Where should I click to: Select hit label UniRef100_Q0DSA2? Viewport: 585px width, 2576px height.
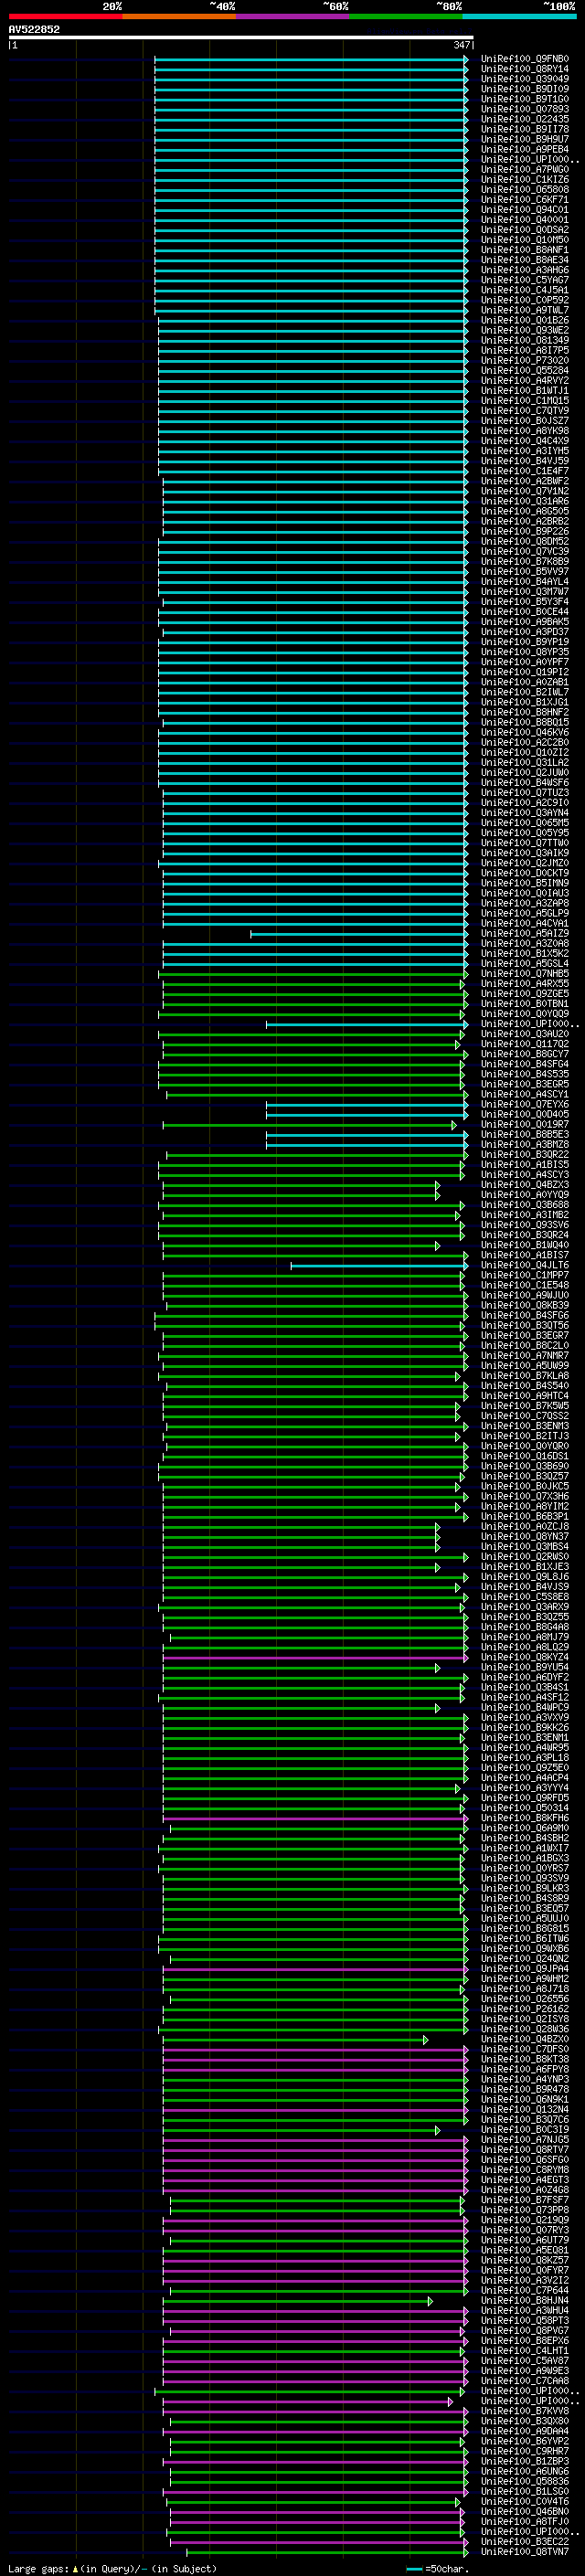pos(525,230)
